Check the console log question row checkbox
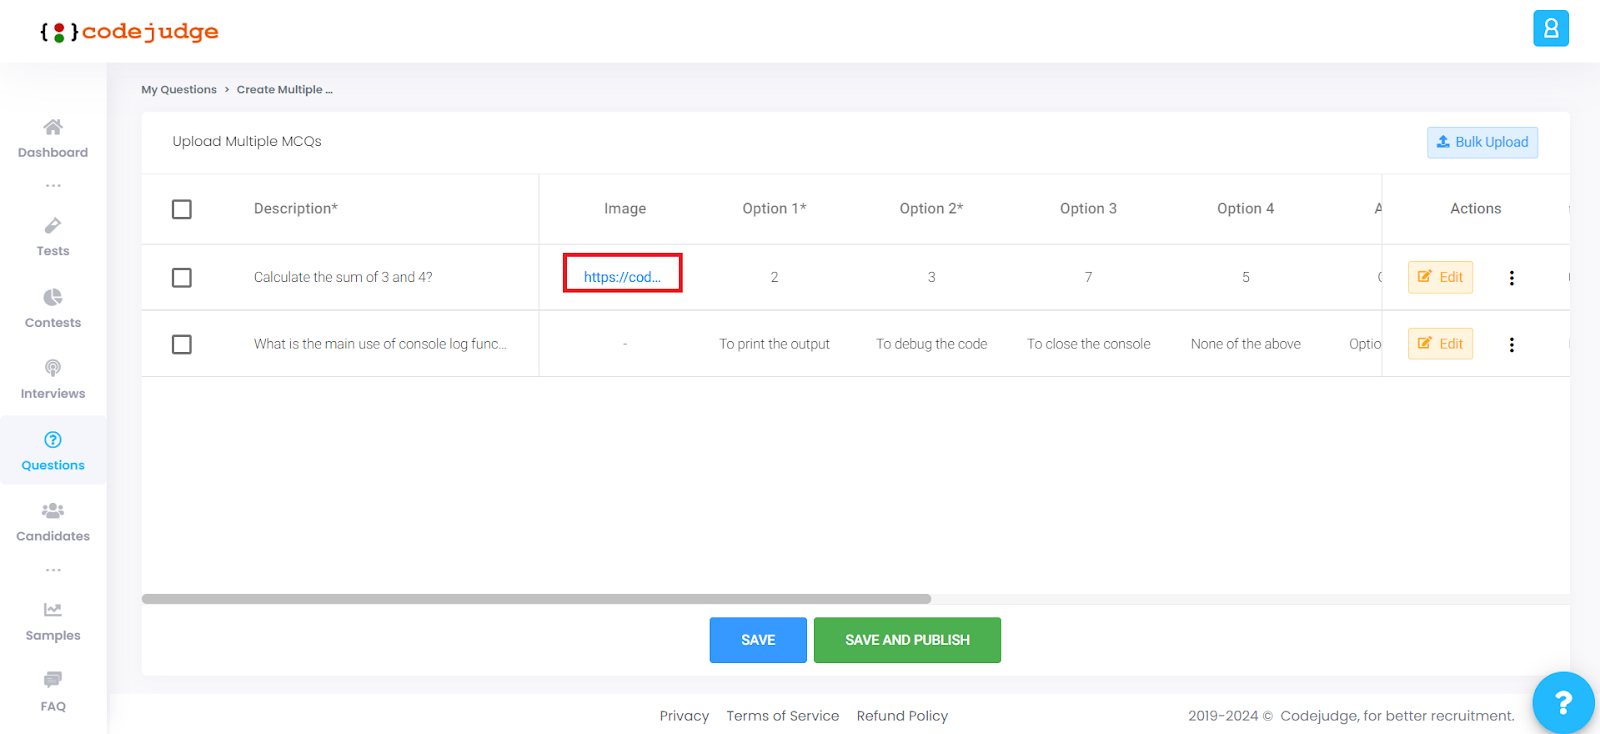1600x734 pixels. [182, 344]
